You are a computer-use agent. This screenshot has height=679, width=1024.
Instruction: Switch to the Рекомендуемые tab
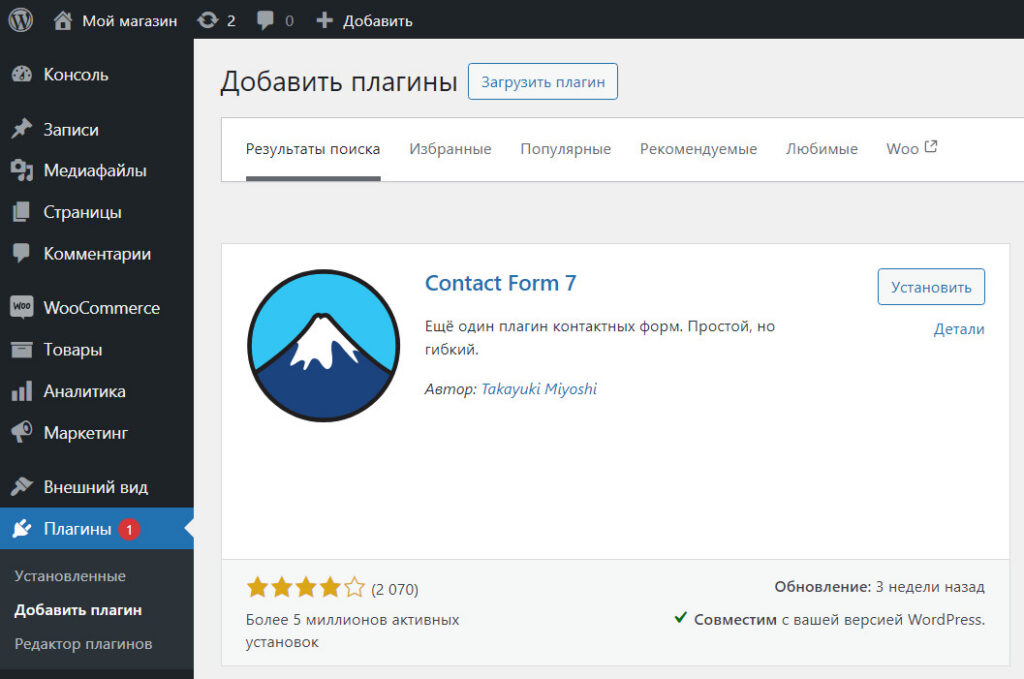pyautogui.click(x=698, y=149)
